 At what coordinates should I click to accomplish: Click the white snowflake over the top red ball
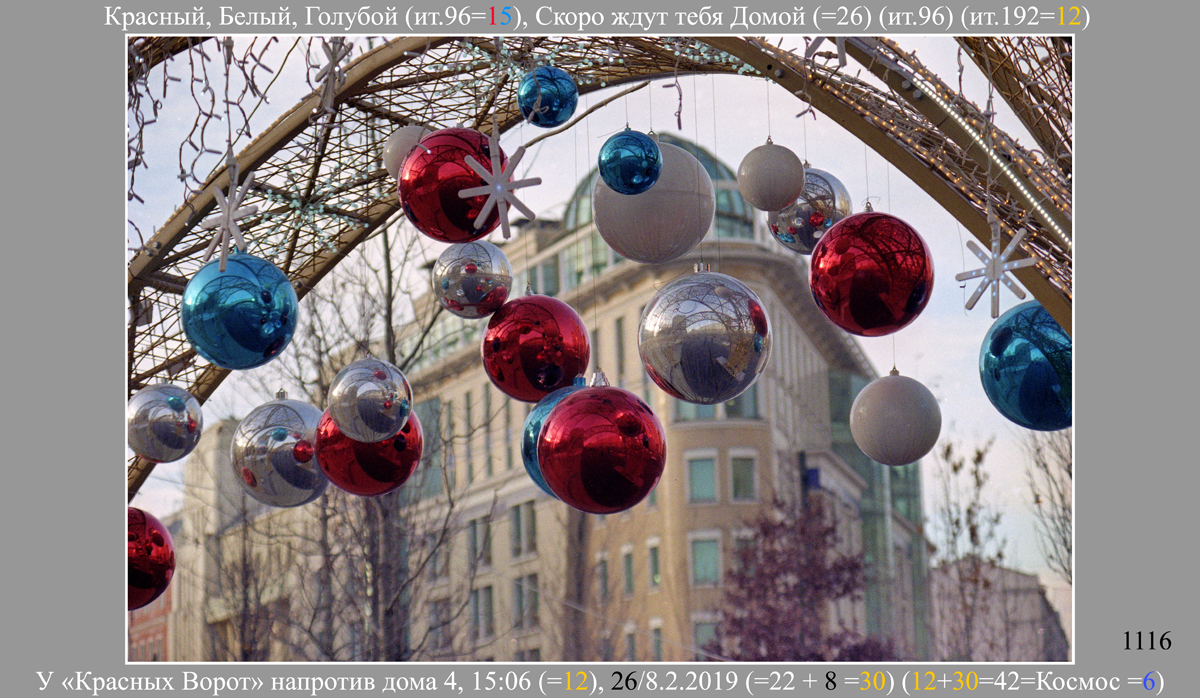point(498,182)
